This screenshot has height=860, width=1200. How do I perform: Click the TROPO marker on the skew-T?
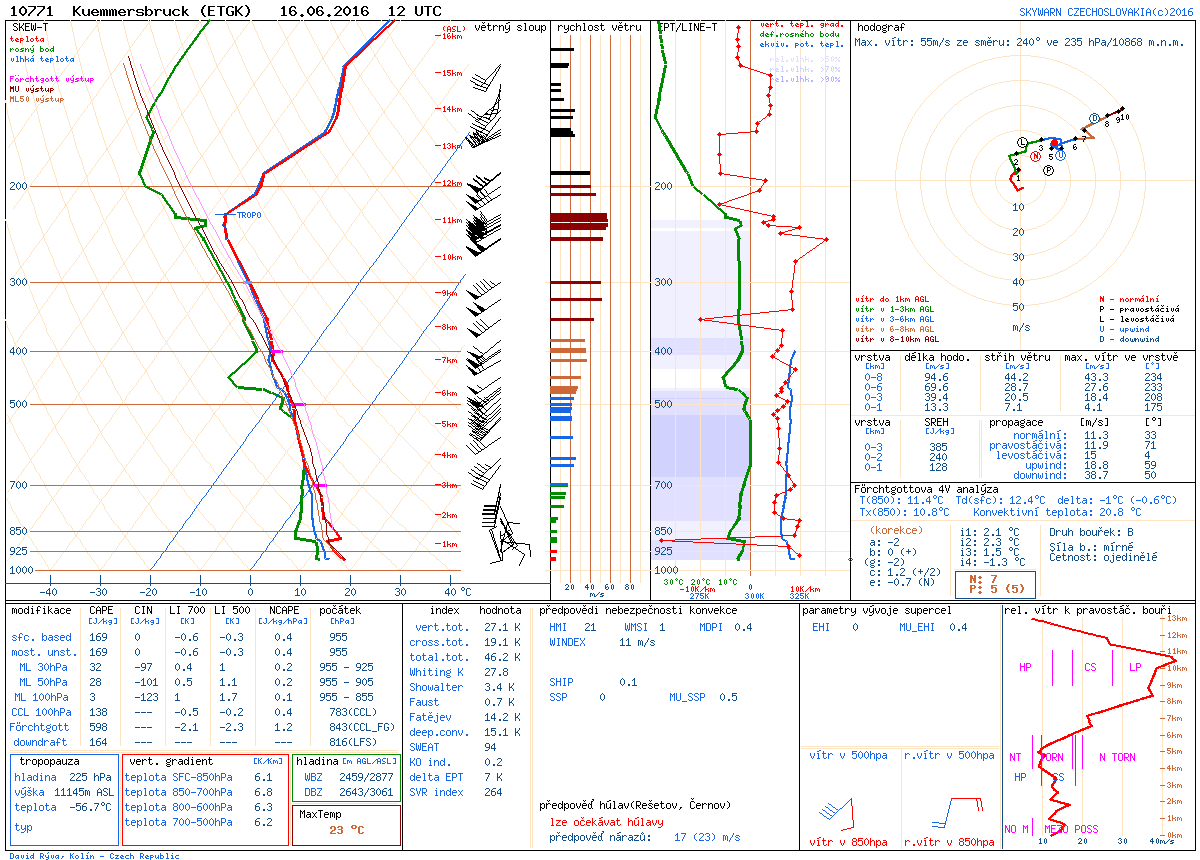click(246, 215)
